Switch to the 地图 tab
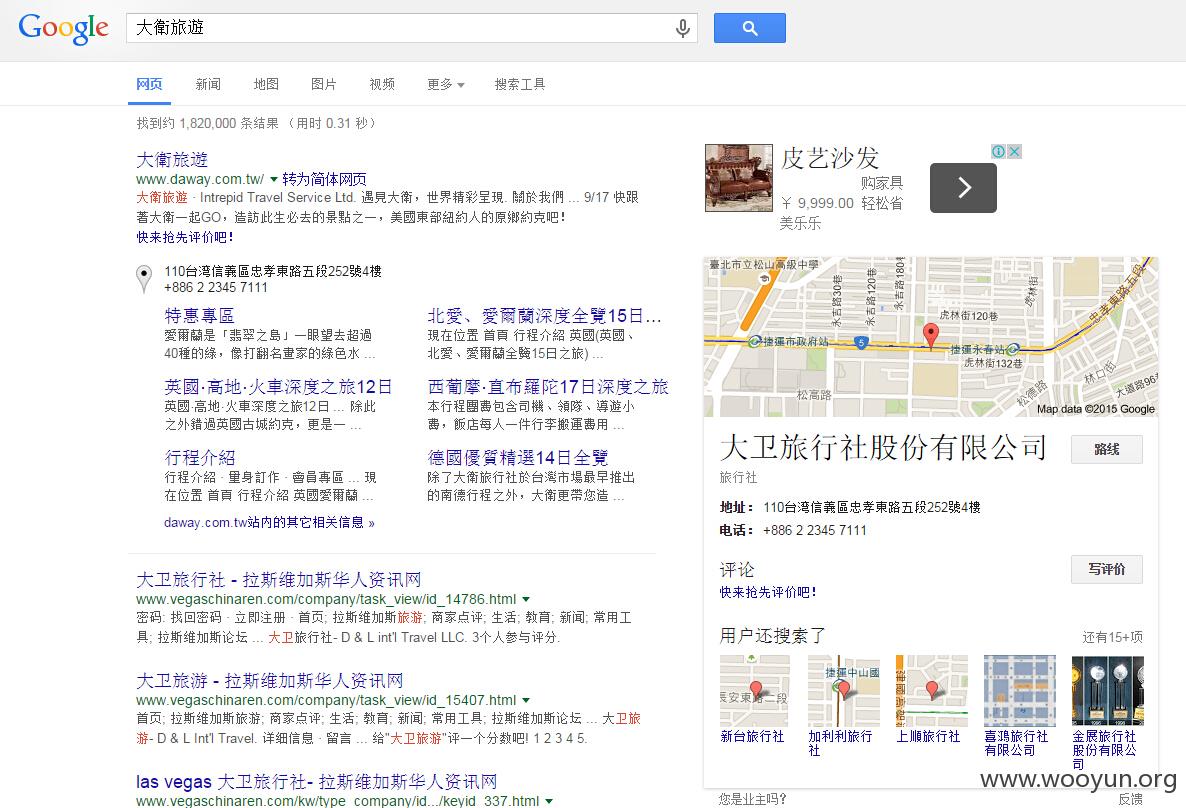The width and height of the screenshot is (1186, 808). (265, 84)
